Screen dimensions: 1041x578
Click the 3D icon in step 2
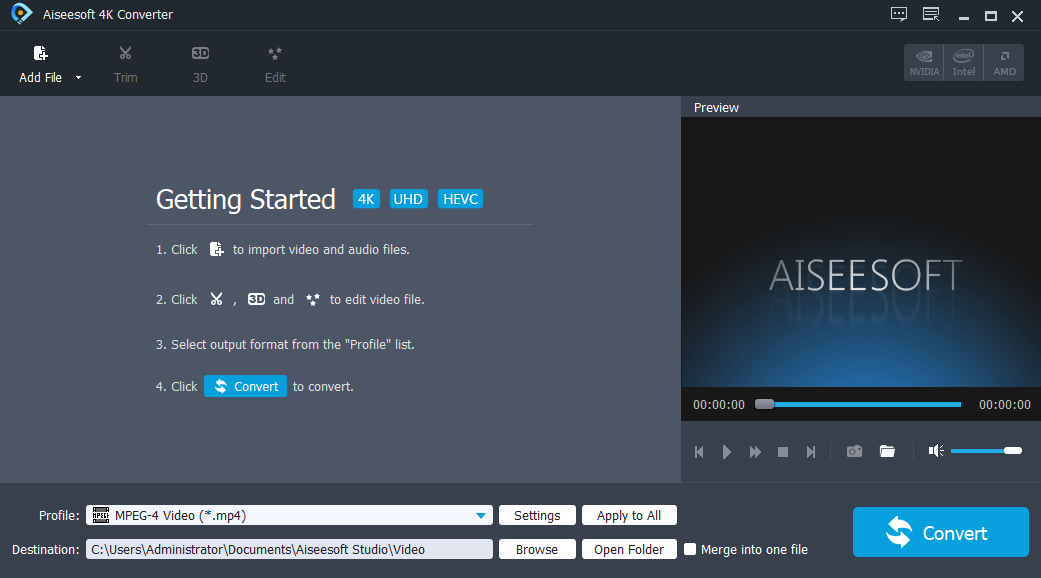(x=256, y=299)
